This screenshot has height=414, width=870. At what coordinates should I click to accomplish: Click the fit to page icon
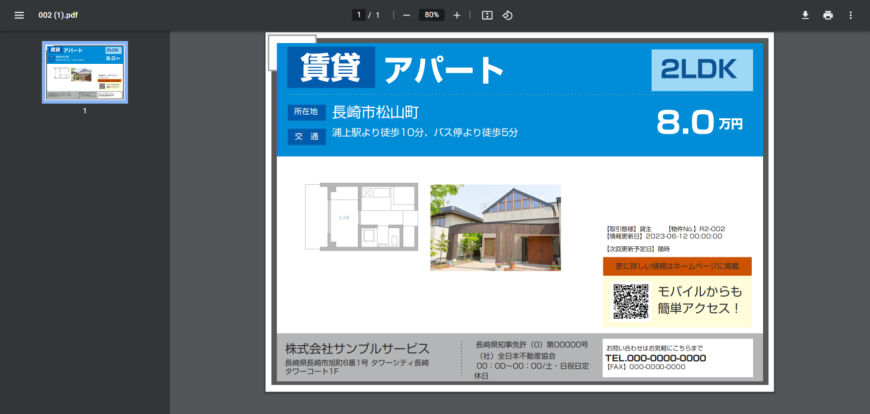[487, 15]
